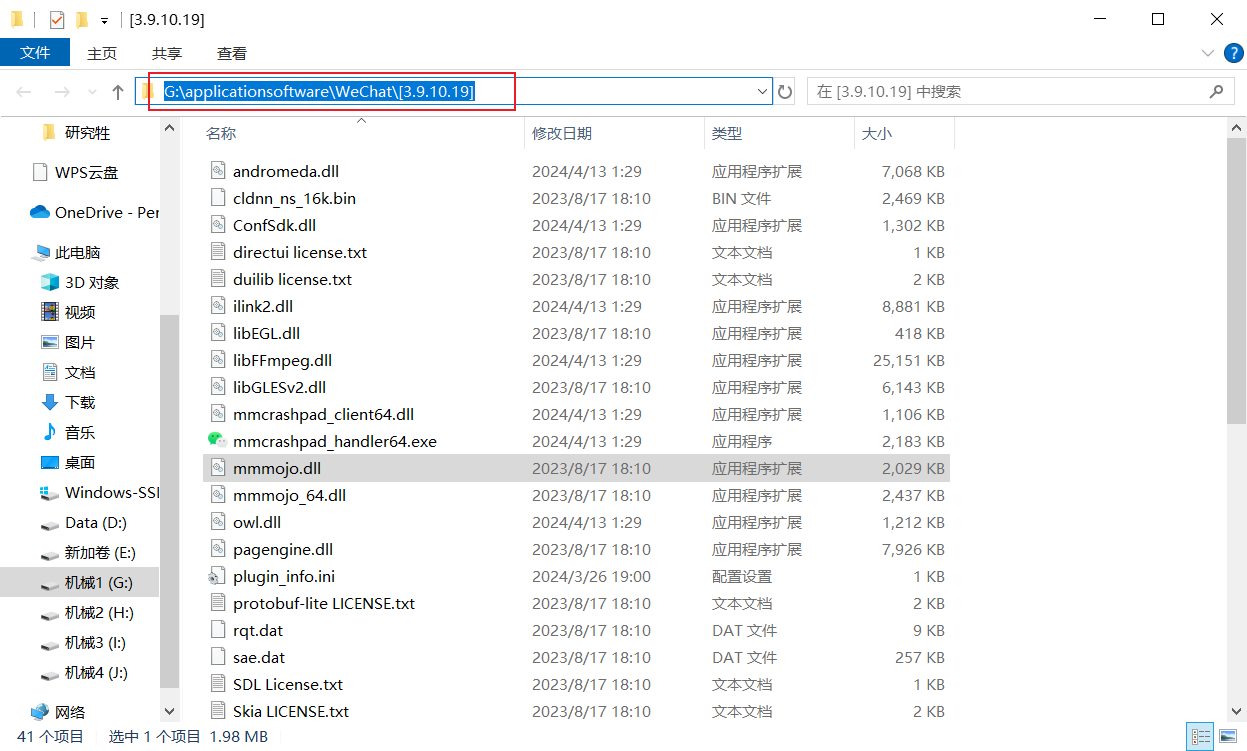This screenshot has height=751, width=1247.
Task: Sort files by 修改日期 column header
Action: (x=614, y=133)
